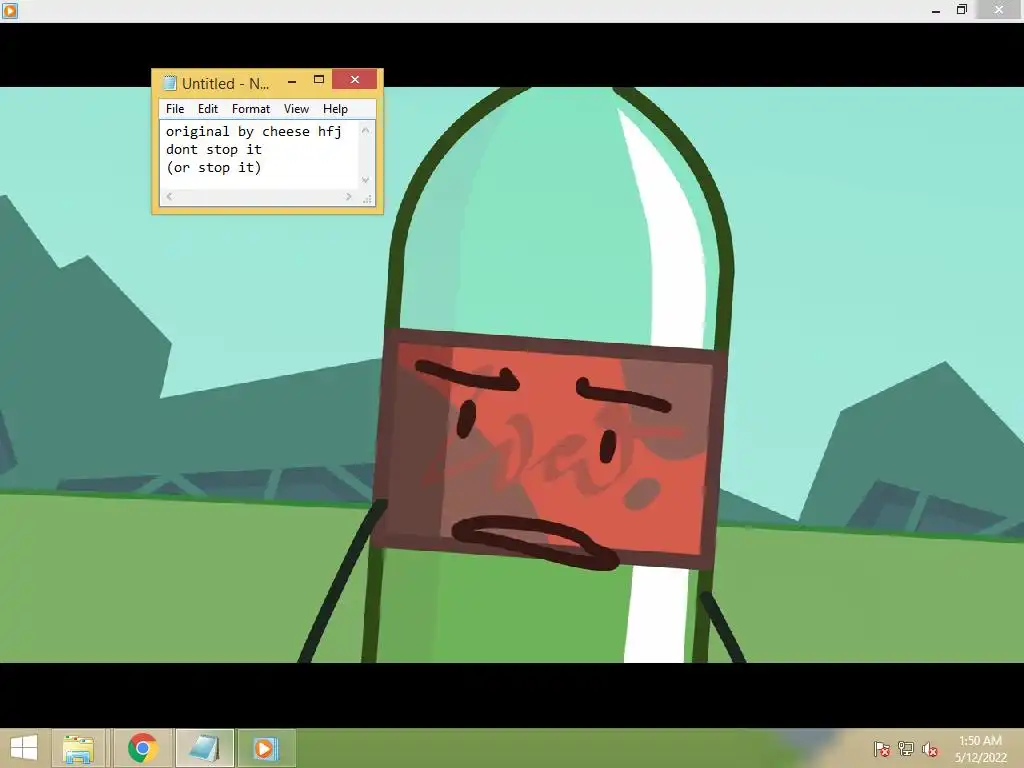Image resolution: width=1024 pixels, height=768 pixels.
Task: Open the Windows Start button
Action: 24,748
